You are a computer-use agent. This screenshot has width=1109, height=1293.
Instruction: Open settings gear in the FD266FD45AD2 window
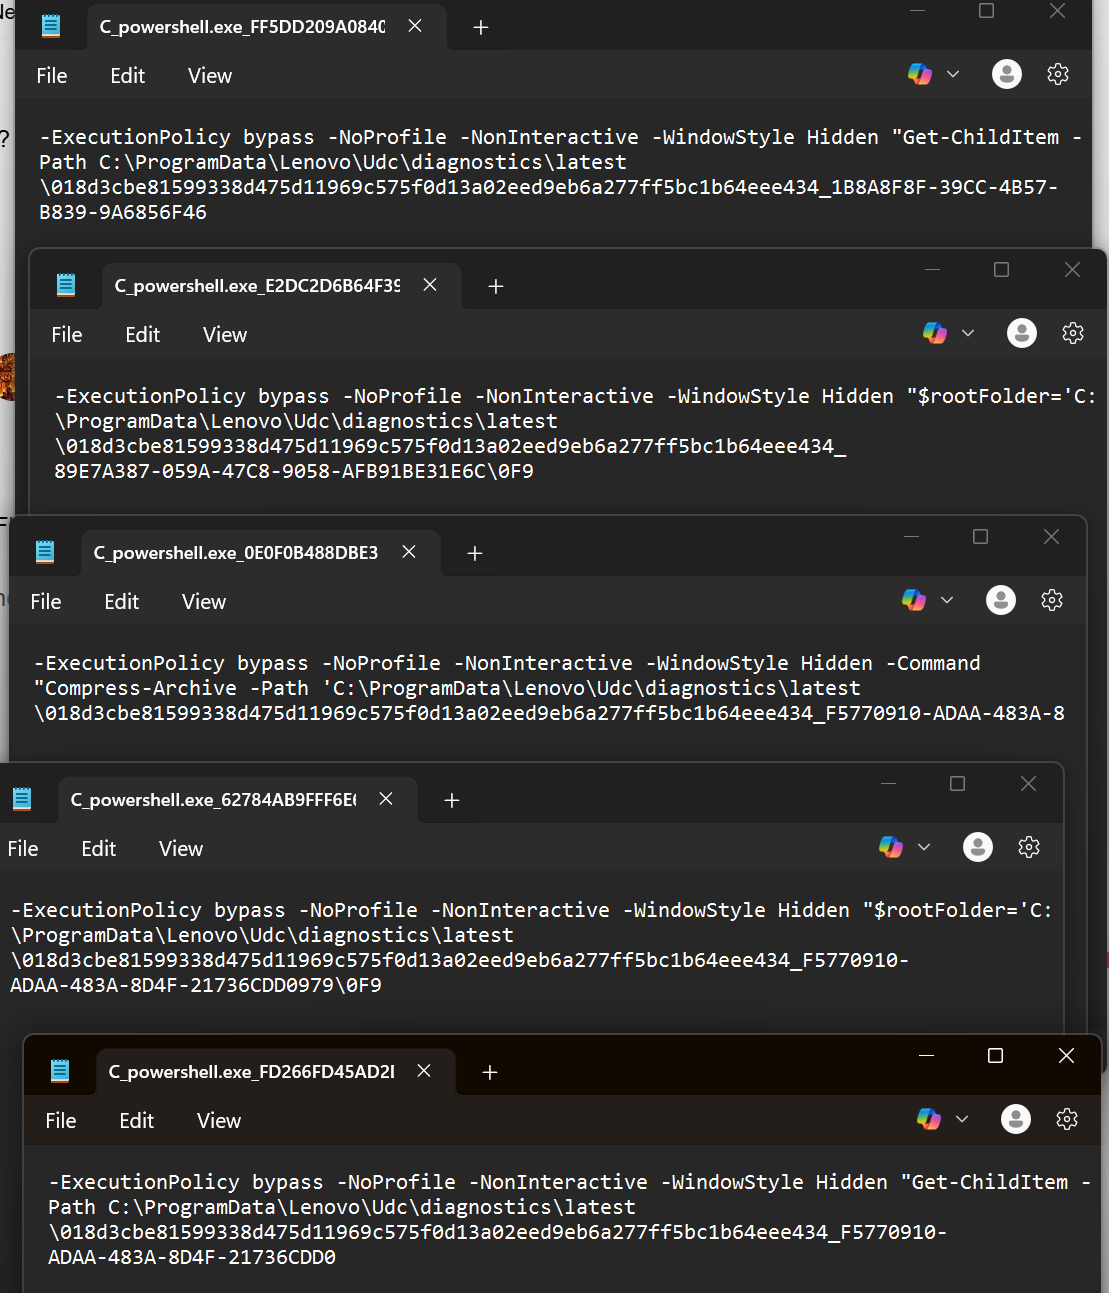pyautogui.click(x=1067, y=1120)
